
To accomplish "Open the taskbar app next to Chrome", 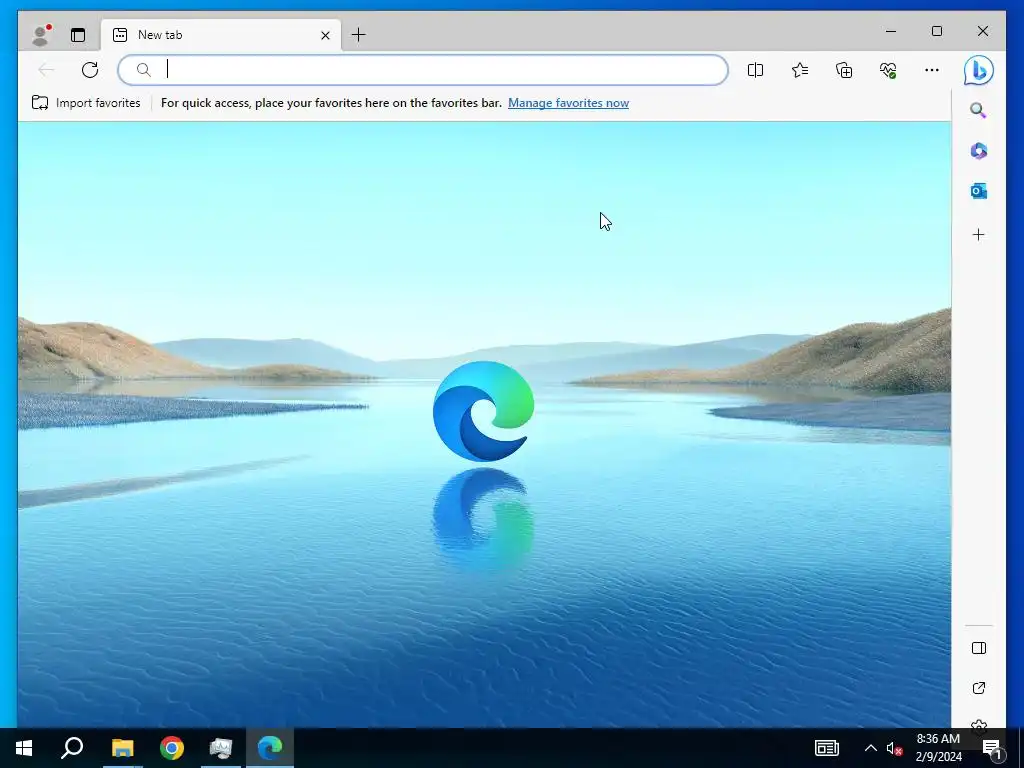I will point(221,748).
